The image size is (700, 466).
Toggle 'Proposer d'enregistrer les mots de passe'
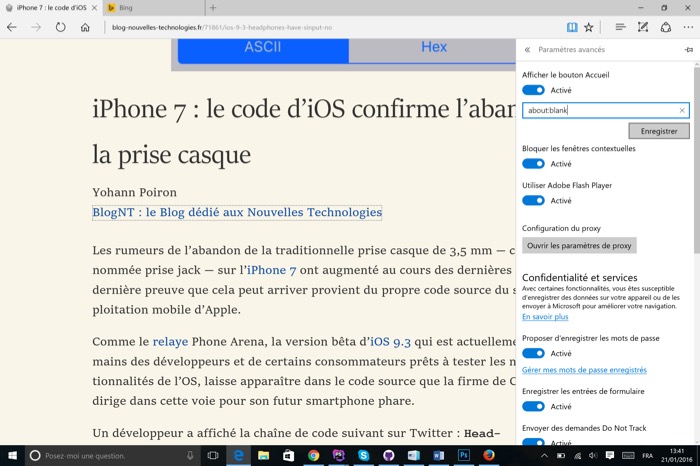pos(533,353)
